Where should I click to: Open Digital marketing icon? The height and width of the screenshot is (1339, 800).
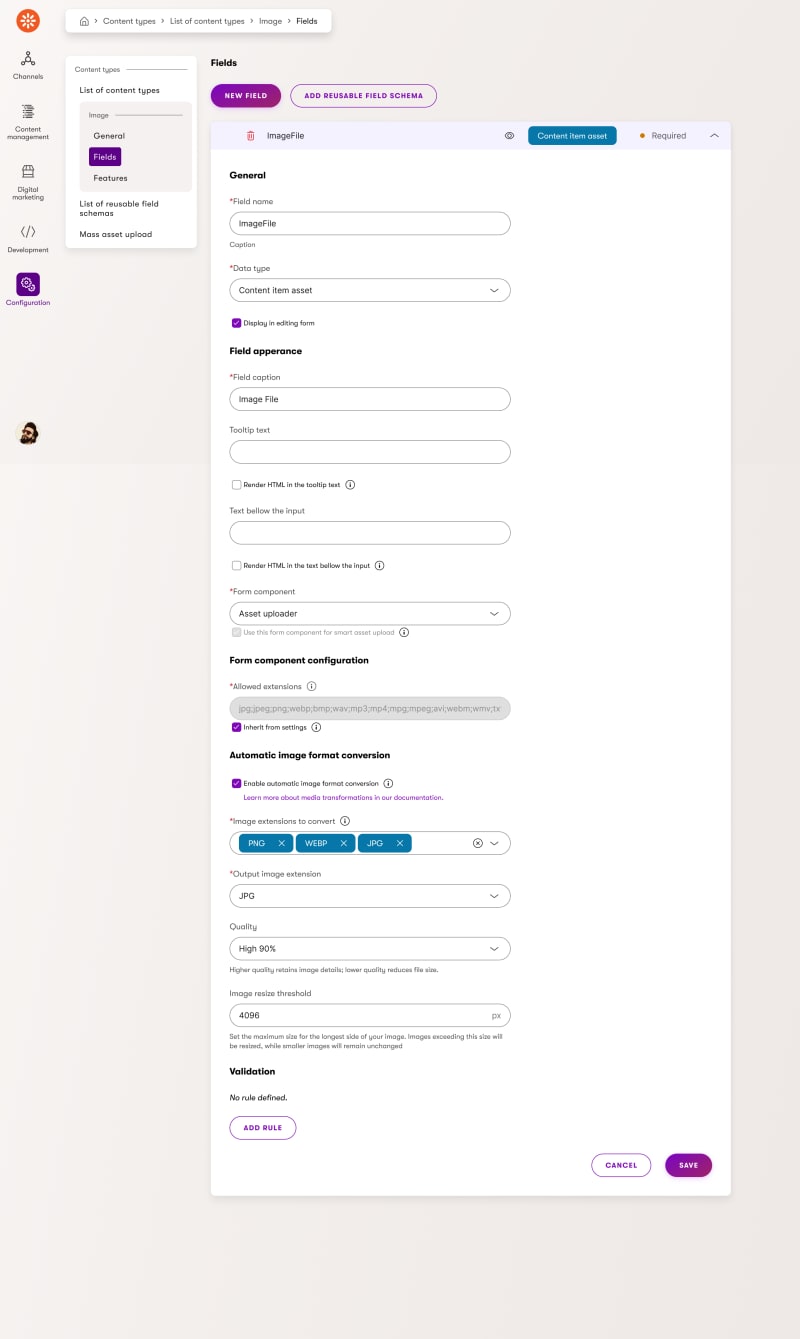click(28, 171)
